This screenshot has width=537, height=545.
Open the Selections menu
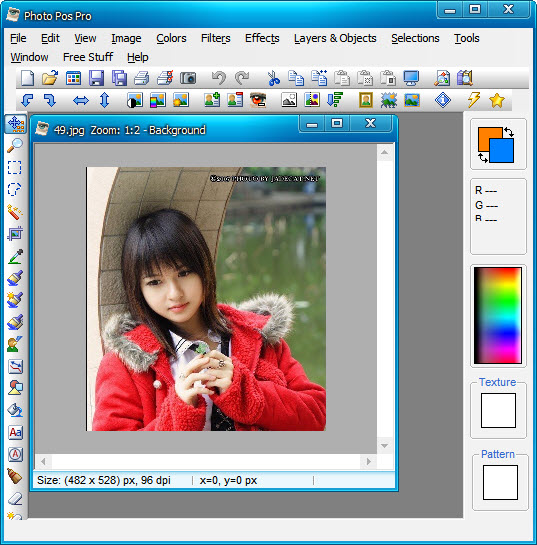coord(415,38)
